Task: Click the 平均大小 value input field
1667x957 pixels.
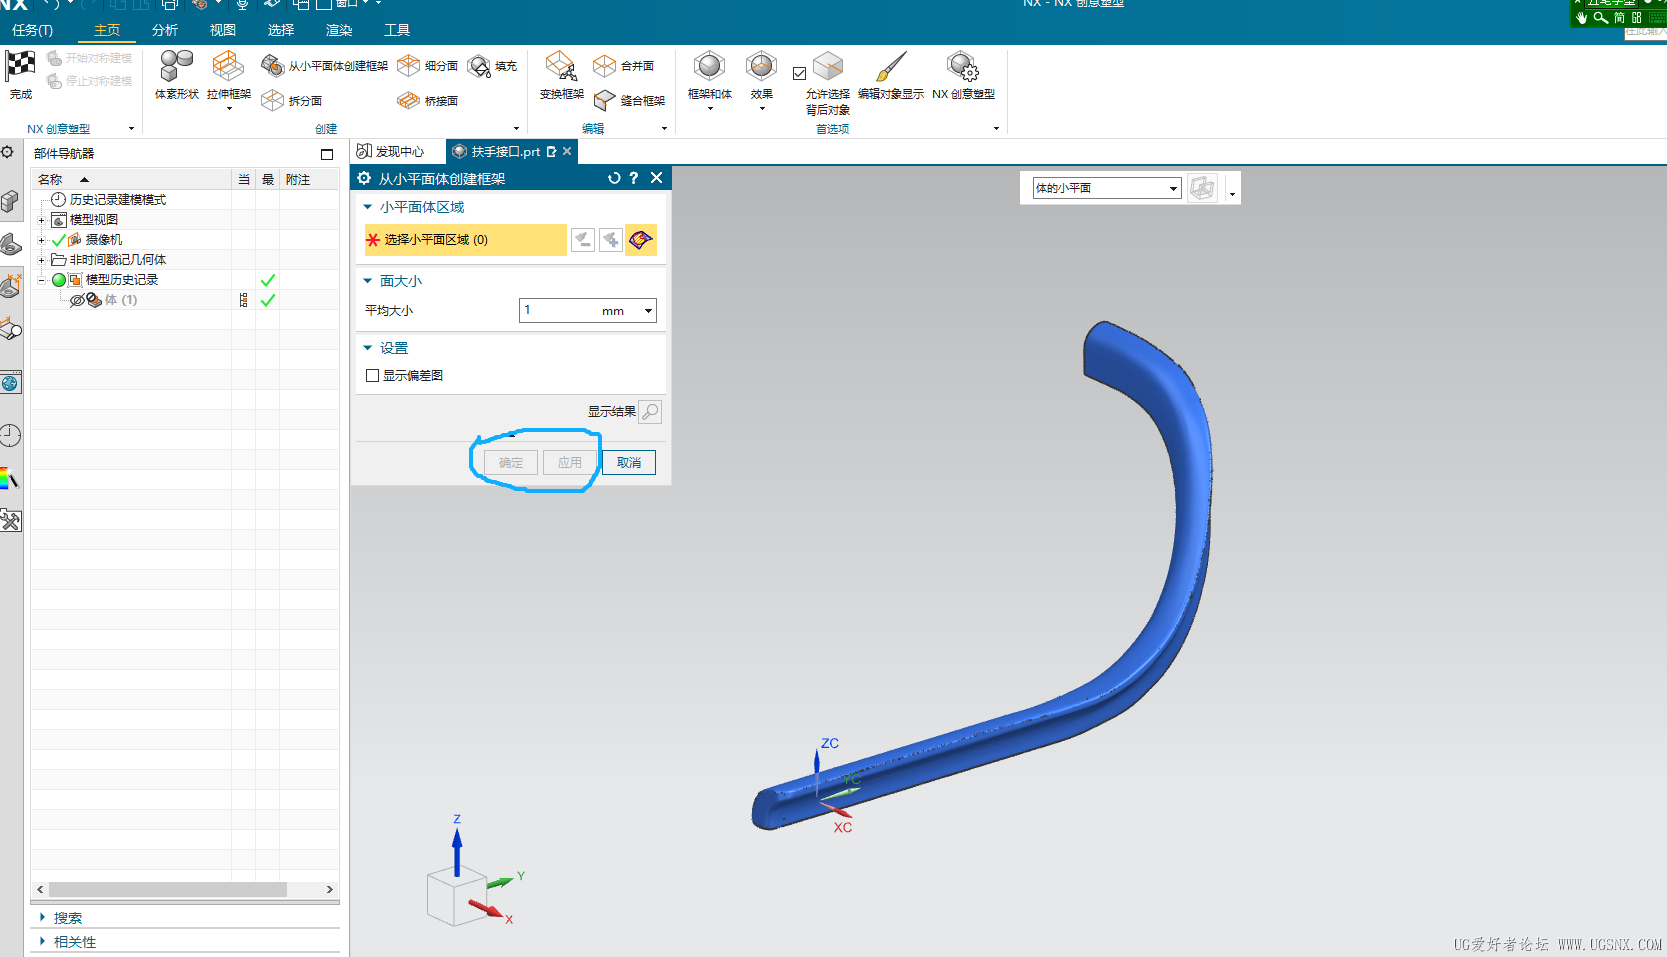Action: click(558, 311)
